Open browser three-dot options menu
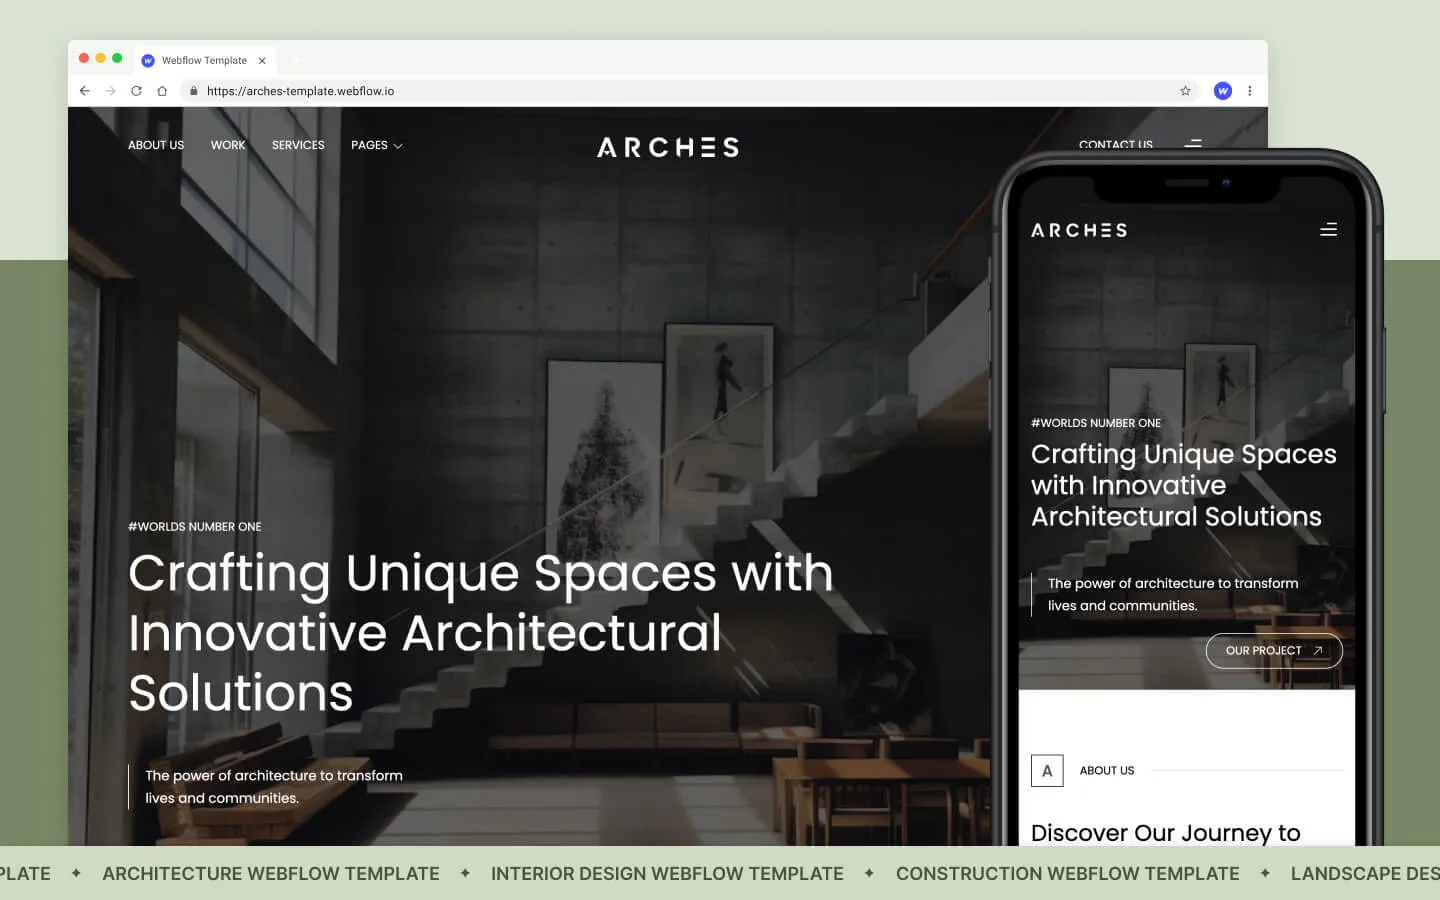Screen dimensions: 1440x900 coord(1249,91)
